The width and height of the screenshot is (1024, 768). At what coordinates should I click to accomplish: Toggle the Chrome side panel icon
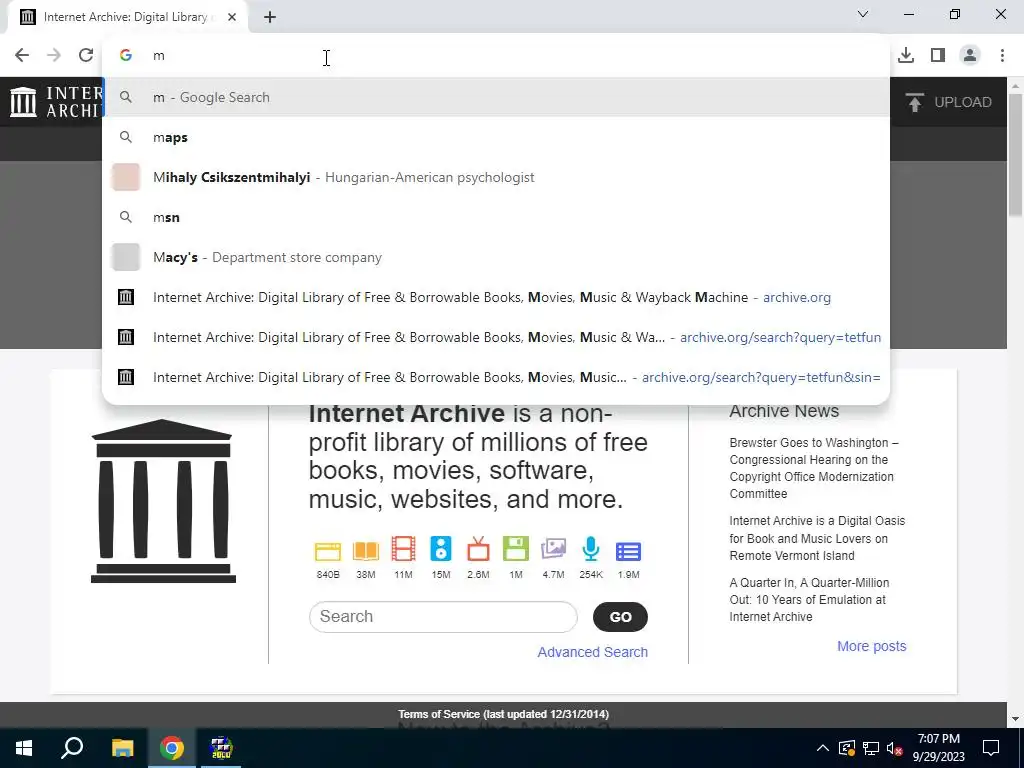point(938,56)
